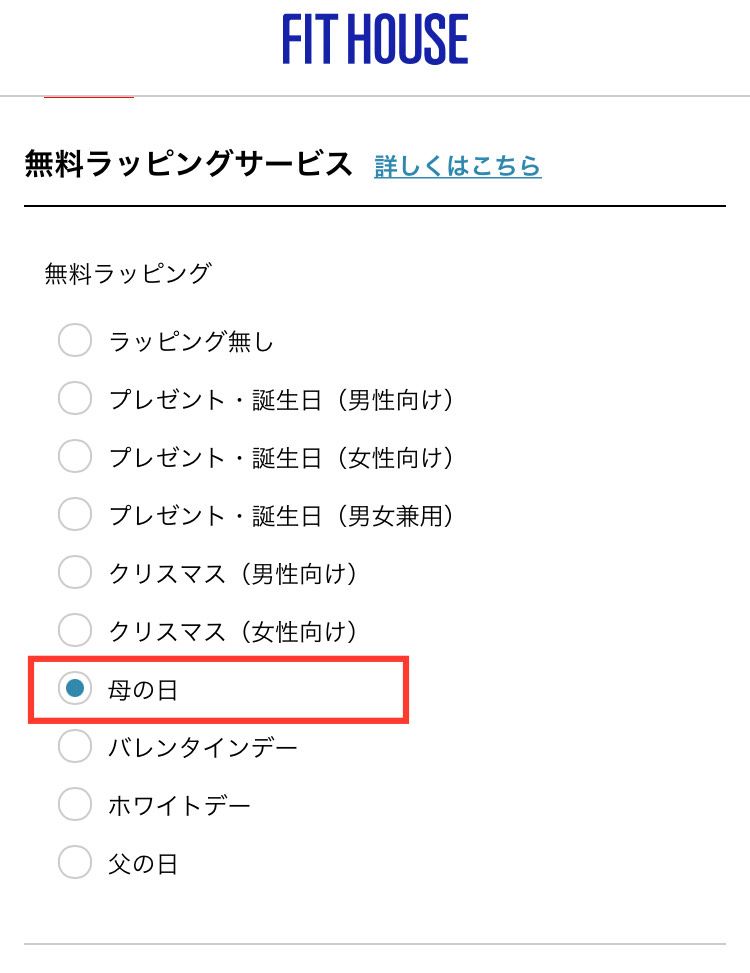
Task: Click the 無料ラッピングサービス heading text
Action: (189, 164)
